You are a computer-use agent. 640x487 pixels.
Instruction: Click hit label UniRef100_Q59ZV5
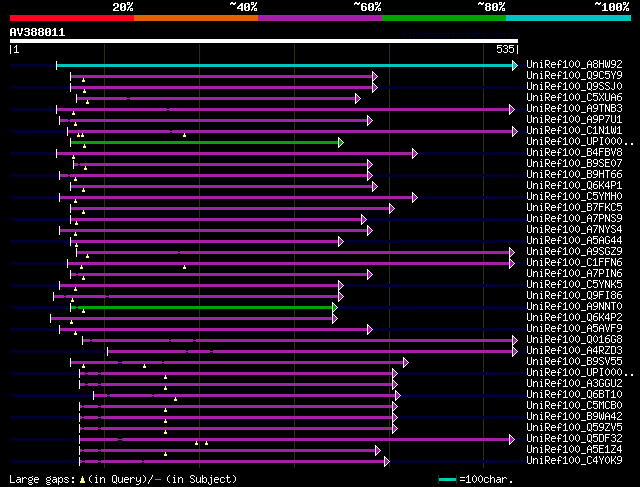tap(574, 427)
